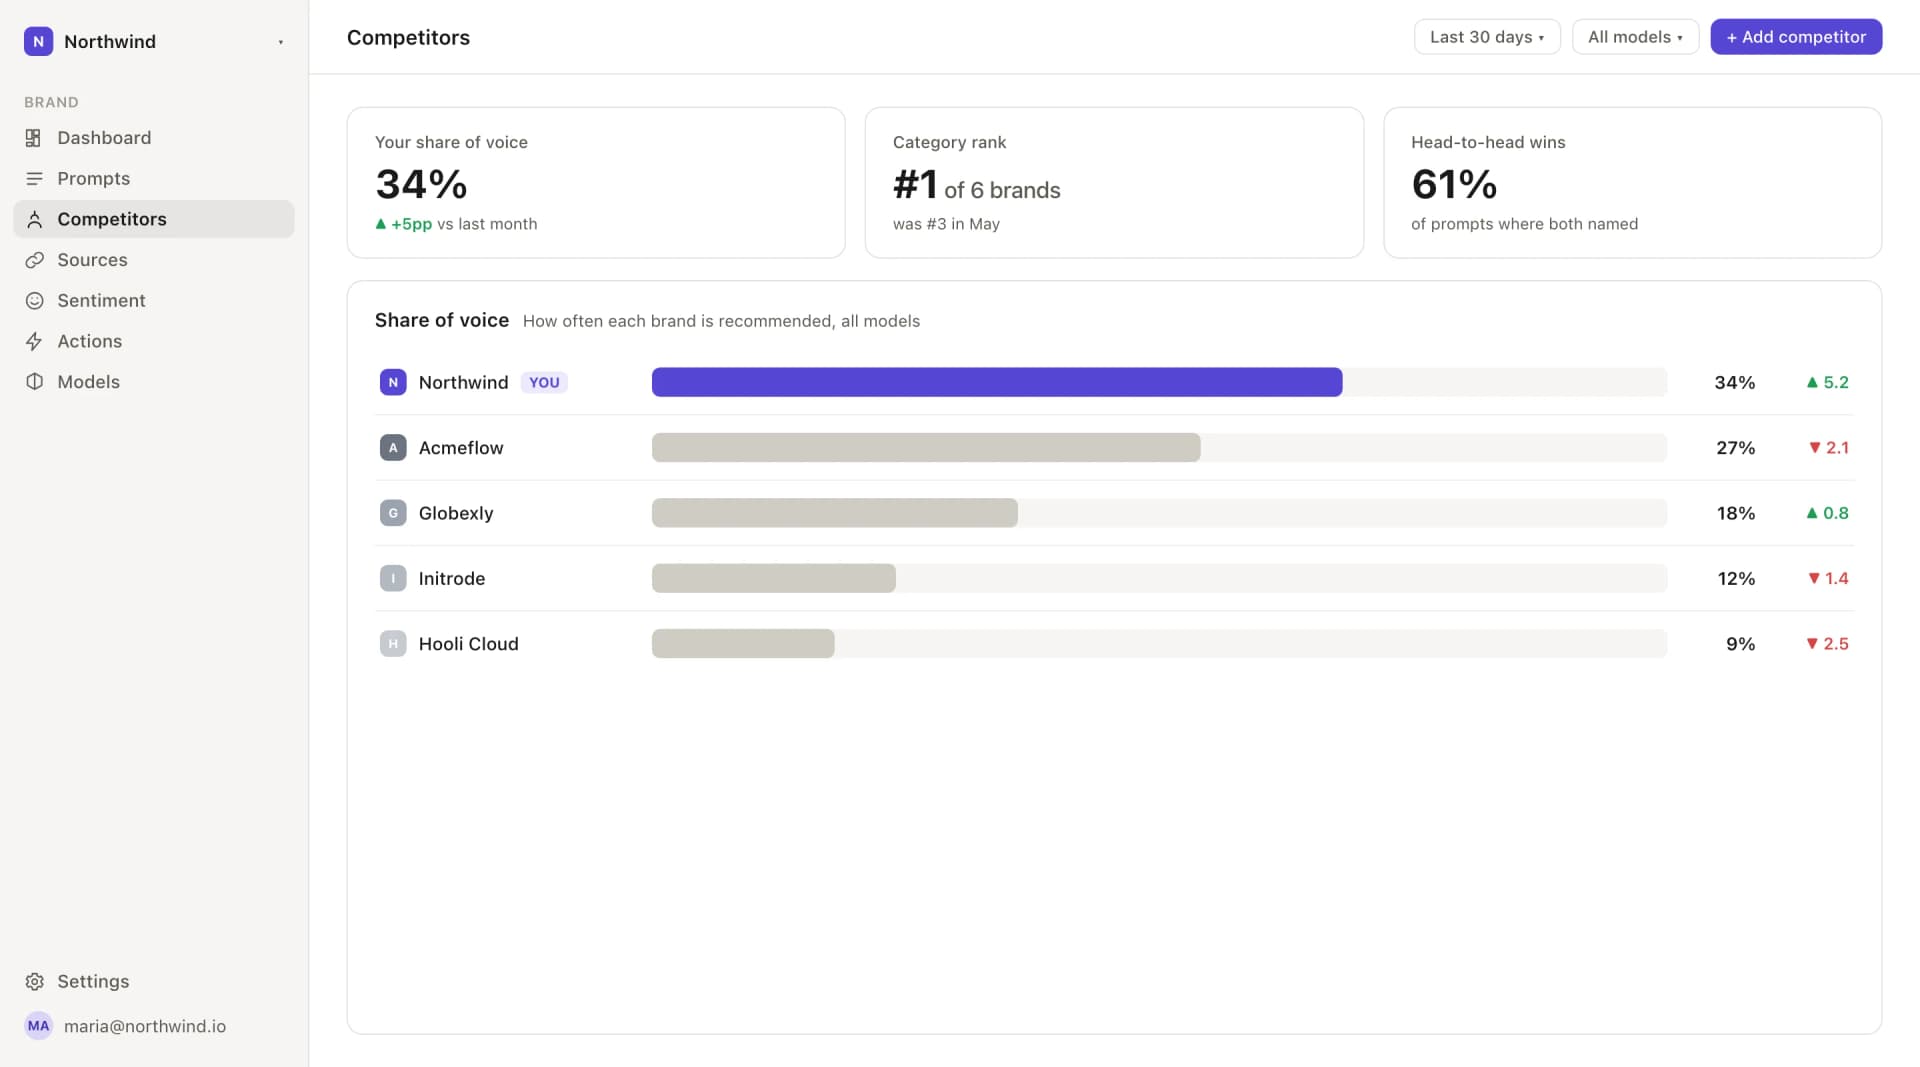Click Northwind's purple share bar
The width and height of the screenshot is (1920, 1067).
997,382
